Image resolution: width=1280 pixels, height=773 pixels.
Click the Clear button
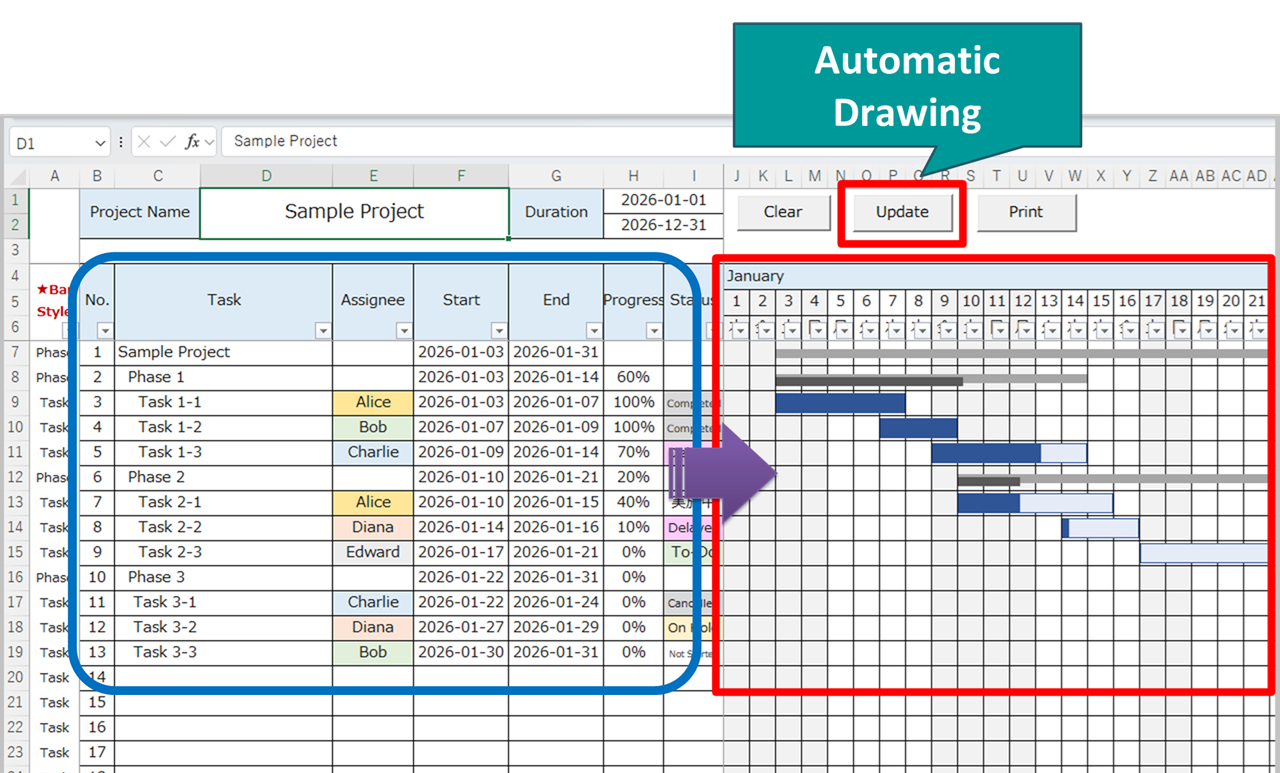[x=783, y=212]
